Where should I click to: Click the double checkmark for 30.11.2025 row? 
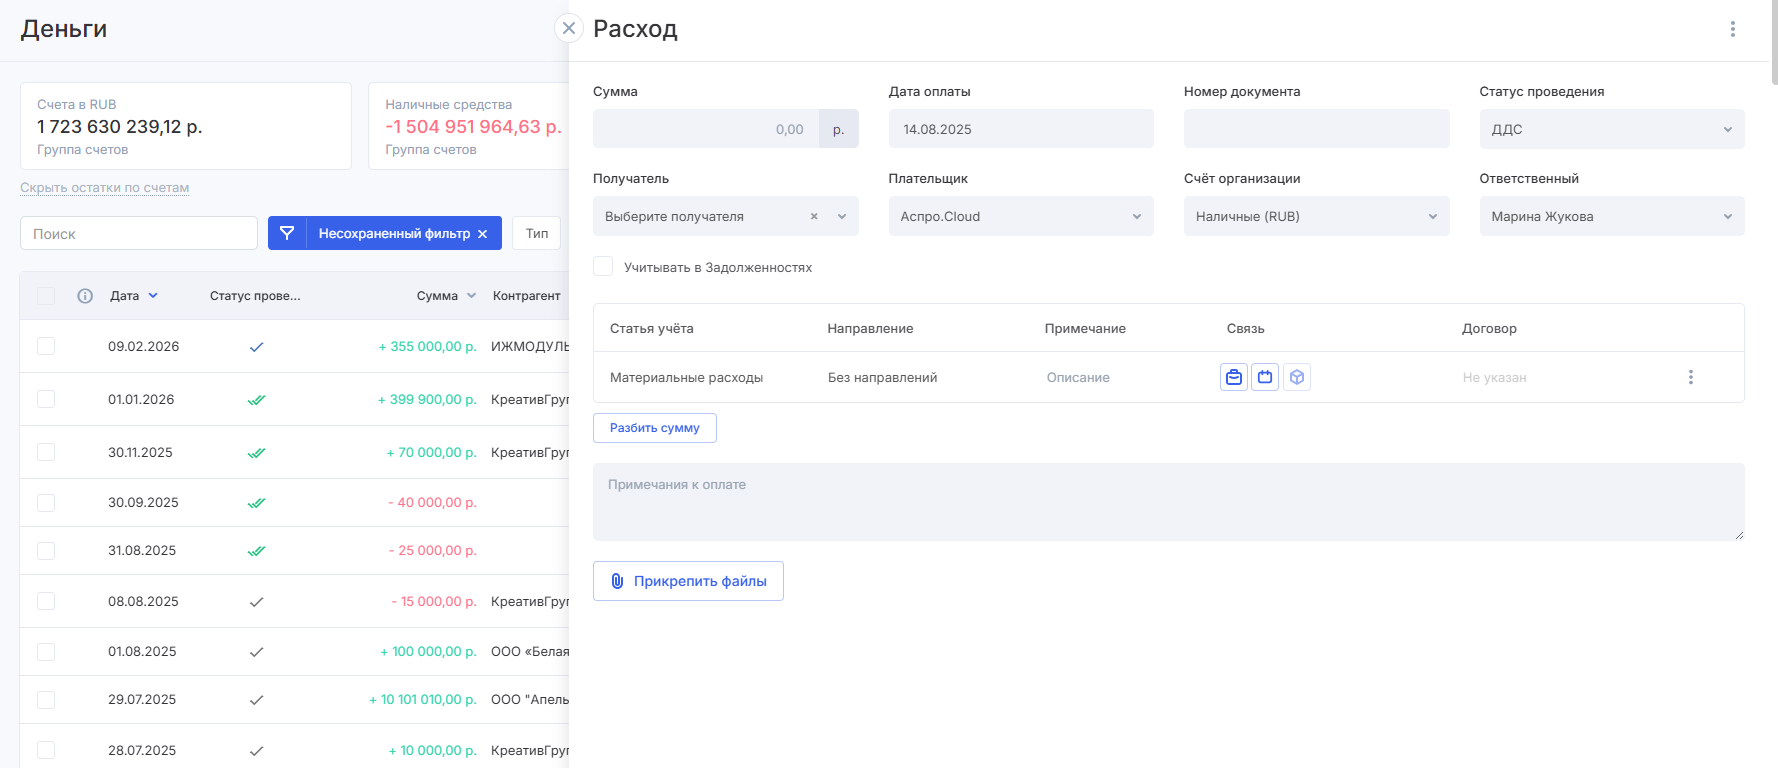(x=256, y=453)
